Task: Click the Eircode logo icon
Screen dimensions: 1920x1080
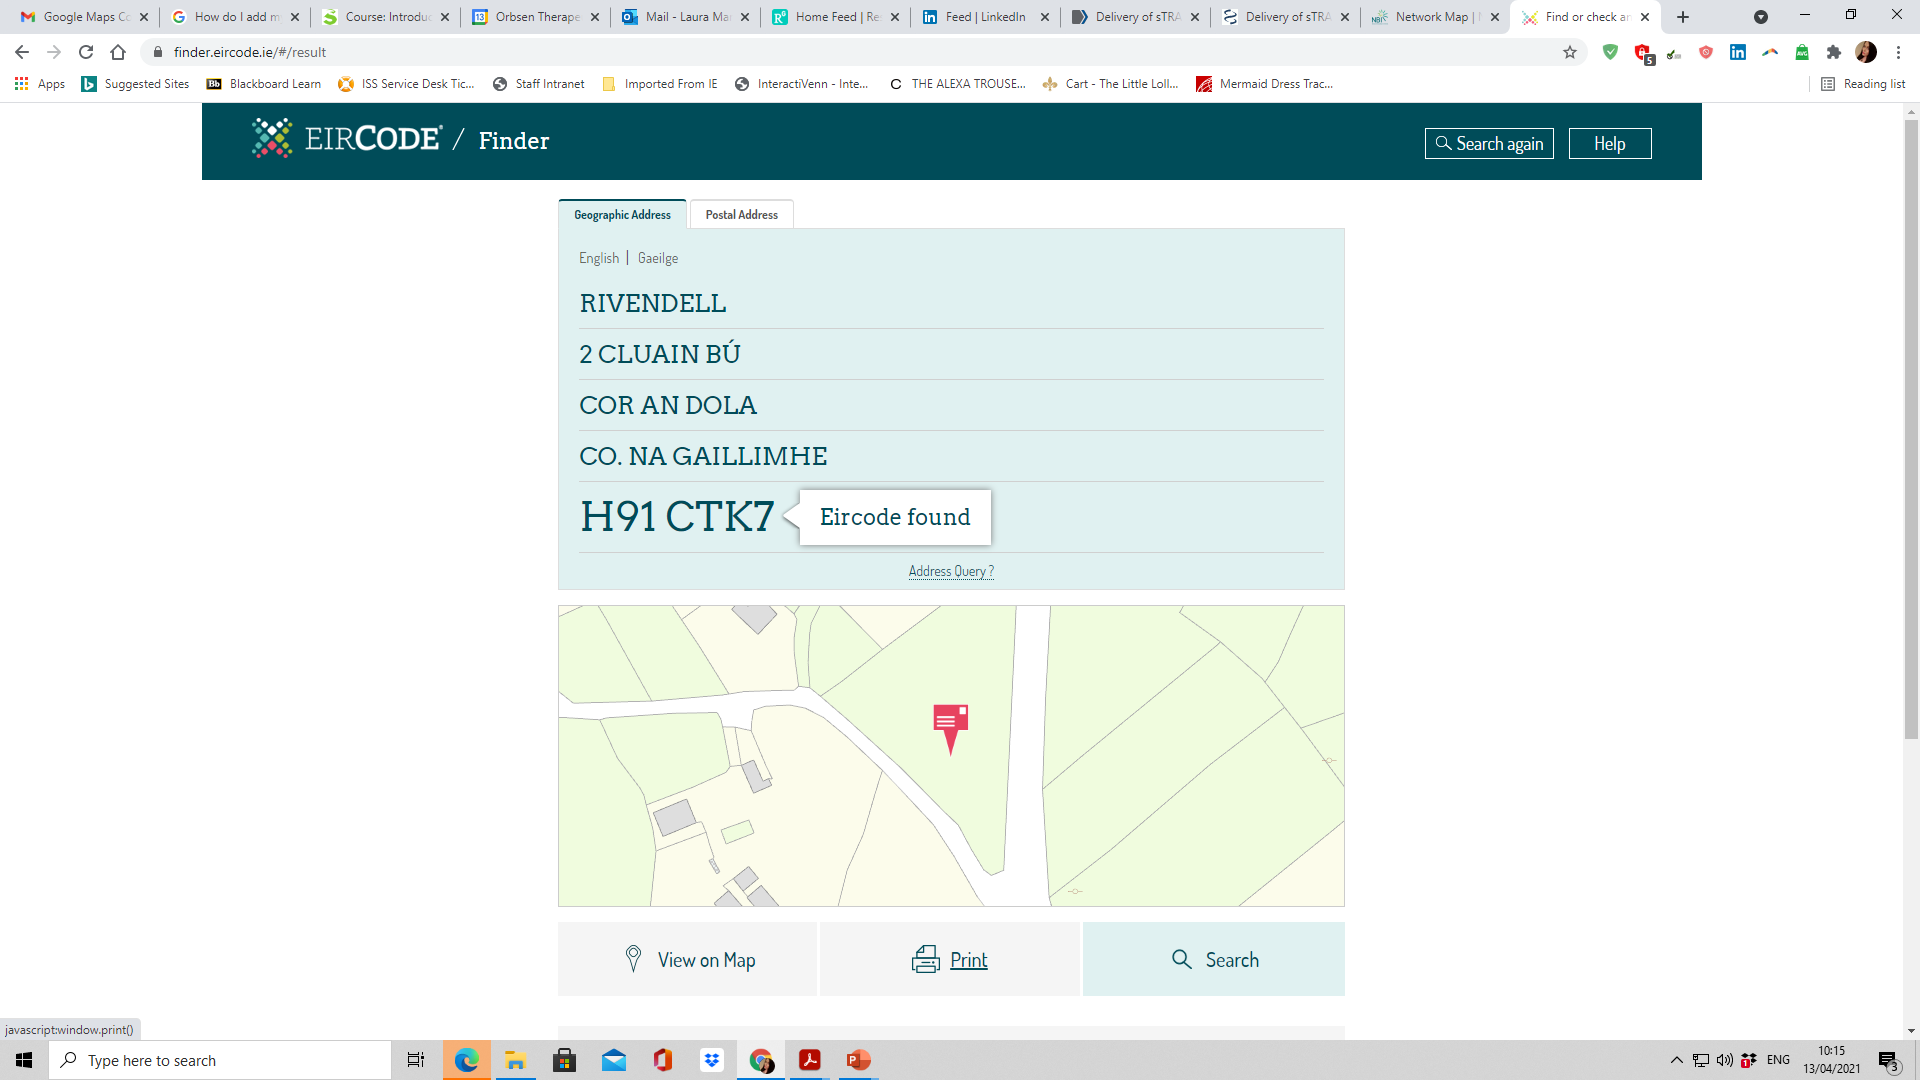Action: [272, 139]
